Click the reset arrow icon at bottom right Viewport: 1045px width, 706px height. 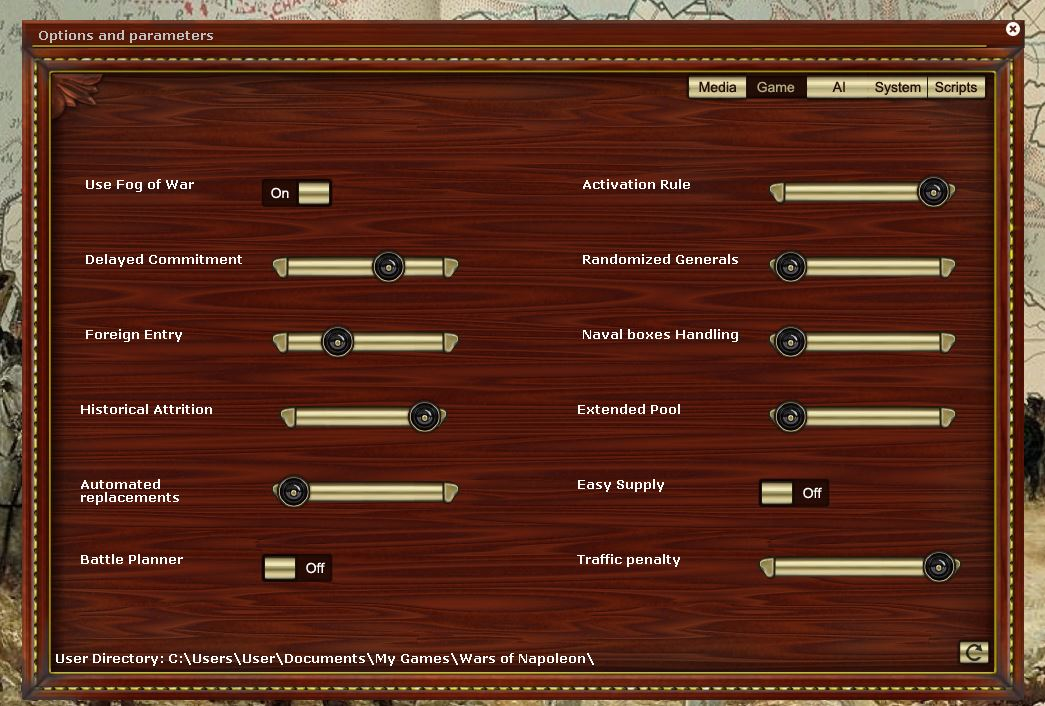[973, 653]
